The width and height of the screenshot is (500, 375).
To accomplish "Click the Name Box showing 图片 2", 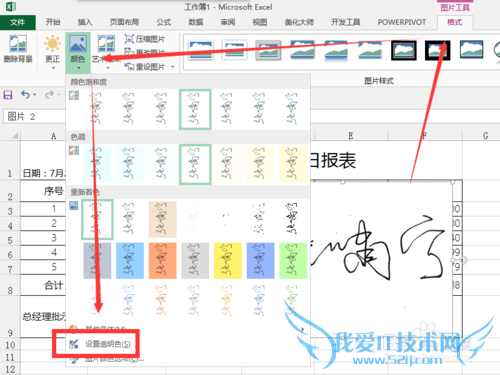I will (34, 117).
